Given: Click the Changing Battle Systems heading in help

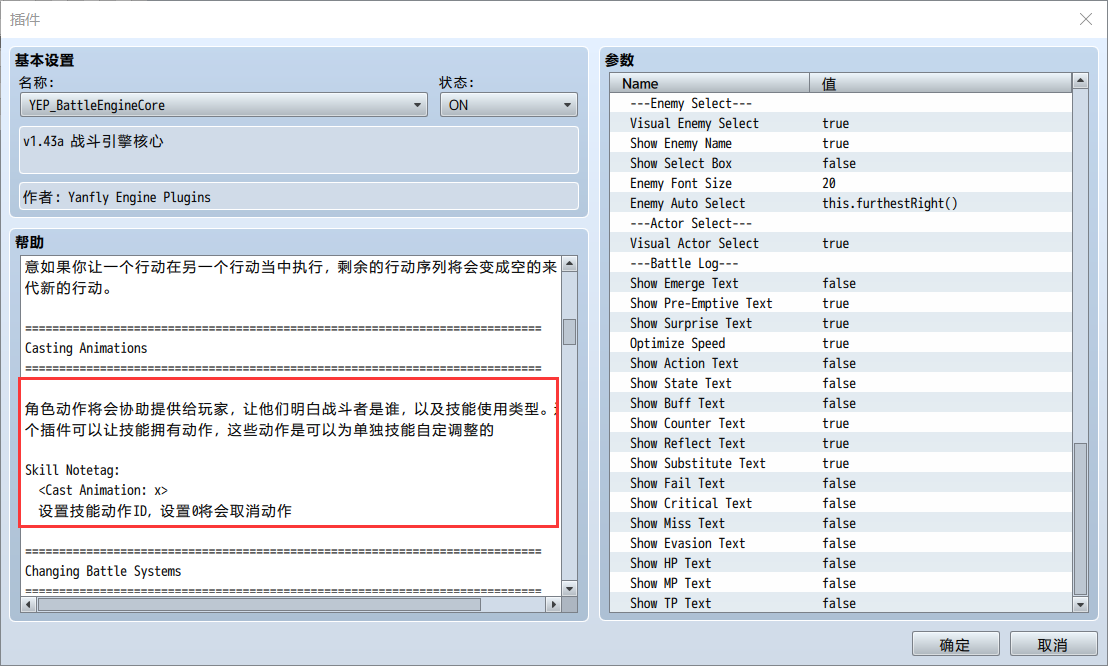Looking at the screenshot, I should click(103, 571).
